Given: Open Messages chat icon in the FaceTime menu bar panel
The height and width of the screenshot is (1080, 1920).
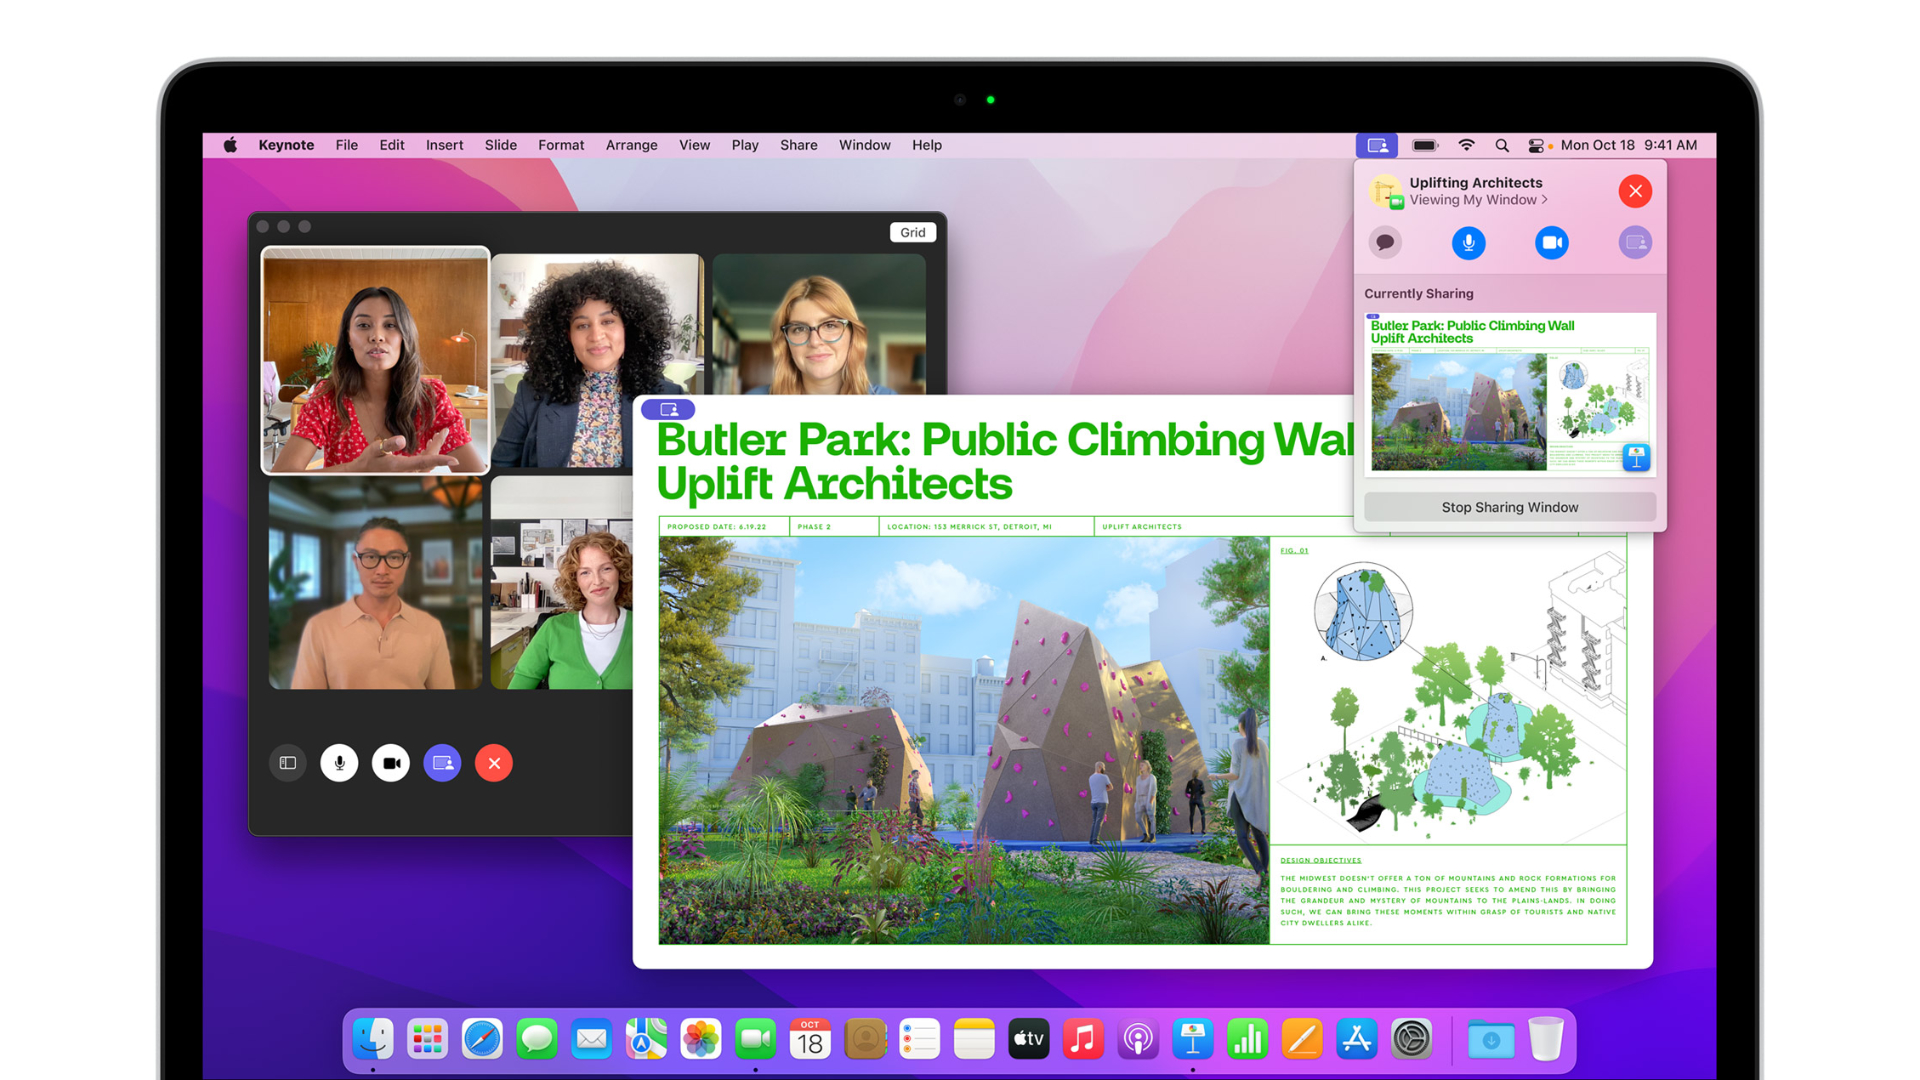Looking at the screenshot, I should click(1385, 242).
